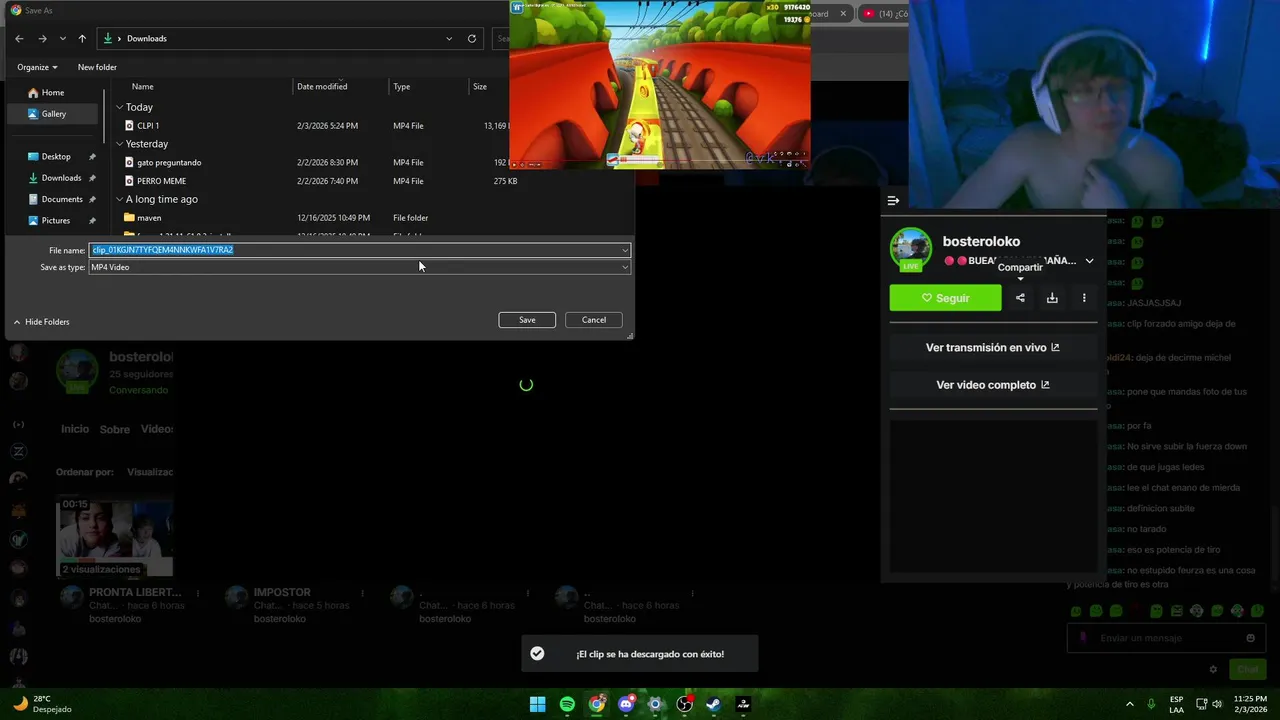Open Ver transmisión en vivo link
1280x720 pixels.
(993, 348)
